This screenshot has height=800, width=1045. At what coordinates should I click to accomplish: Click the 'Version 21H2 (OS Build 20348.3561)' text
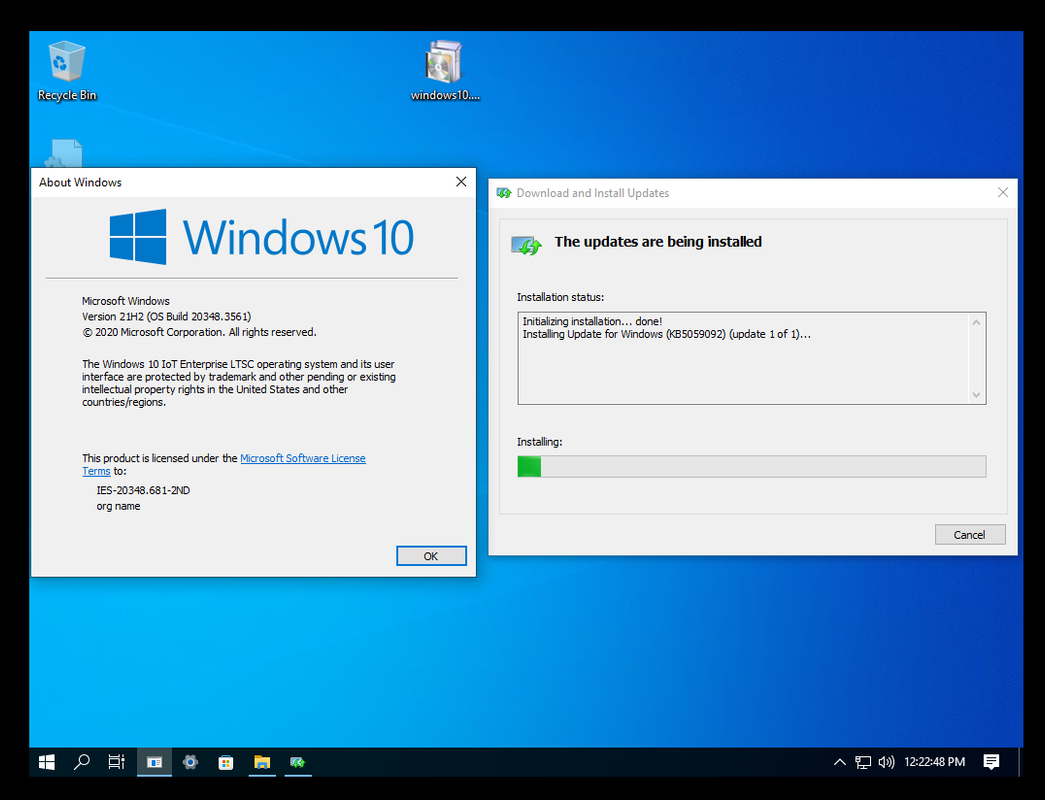click(x=167, y=317)
